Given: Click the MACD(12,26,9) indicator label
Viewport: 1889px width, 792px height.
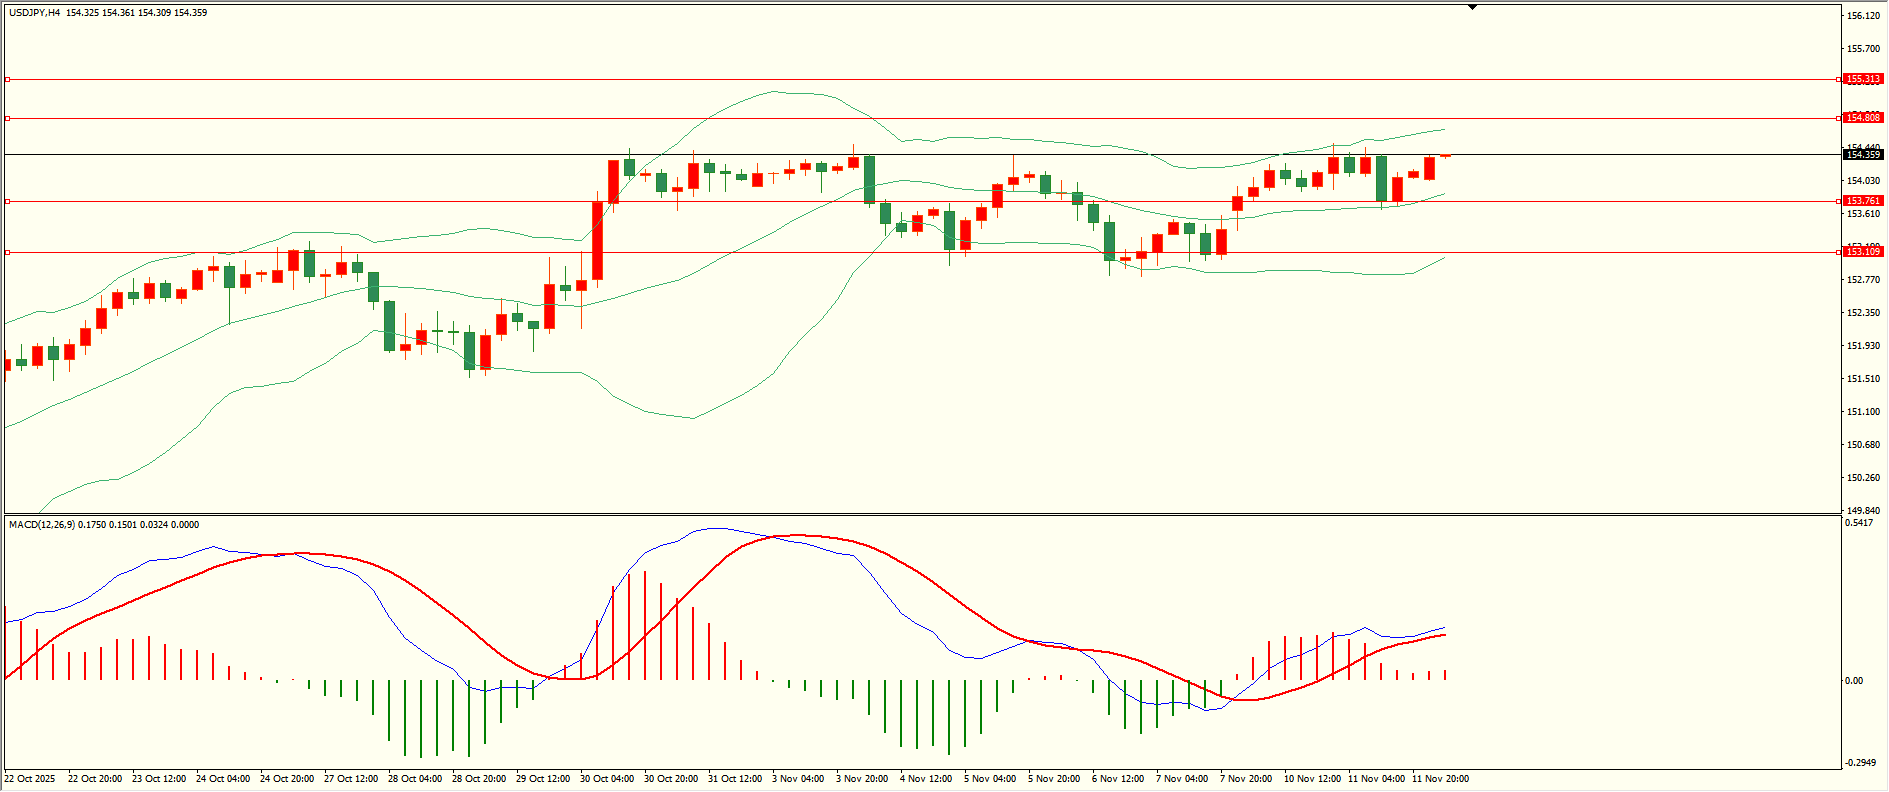Looking at the screenshot, I should tap(41, 524).
